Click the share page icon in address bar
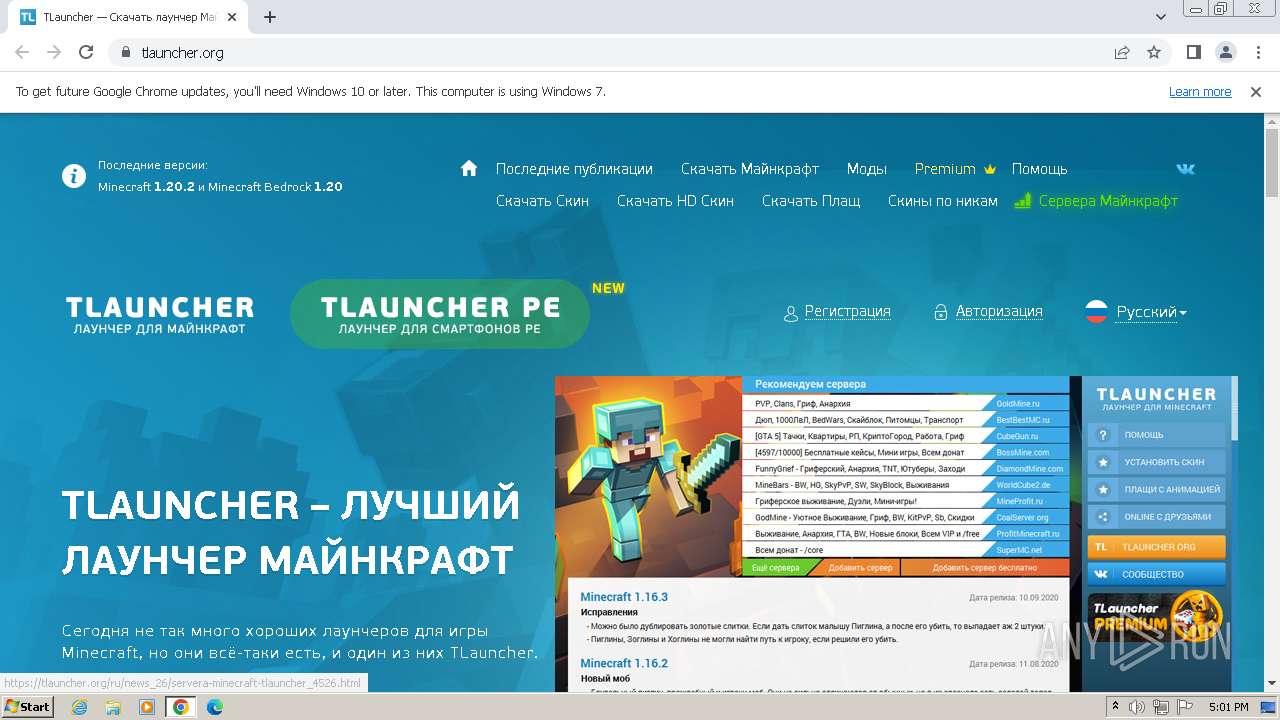The width and height of the screenshot is (1280, 720). 1122,52
